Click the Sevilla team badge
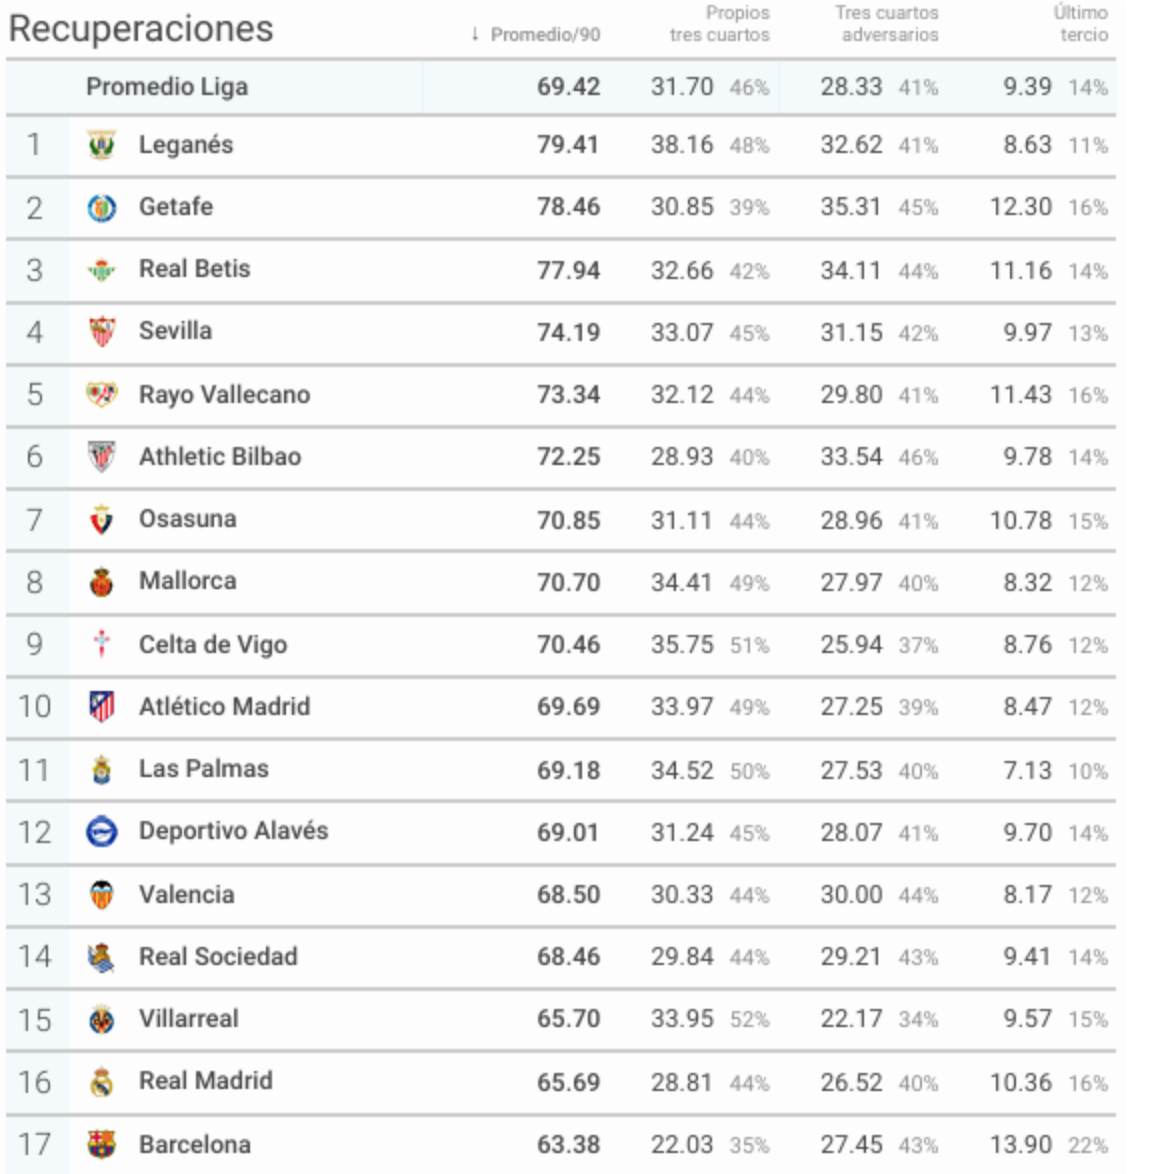This screenshot has width=1170, height=1174. click(x=102, y=332)
